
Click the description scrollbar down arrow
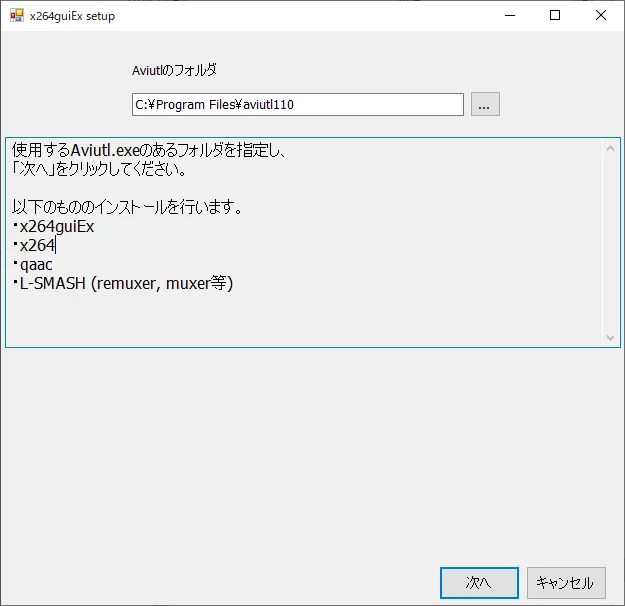(x=612, y=338)
